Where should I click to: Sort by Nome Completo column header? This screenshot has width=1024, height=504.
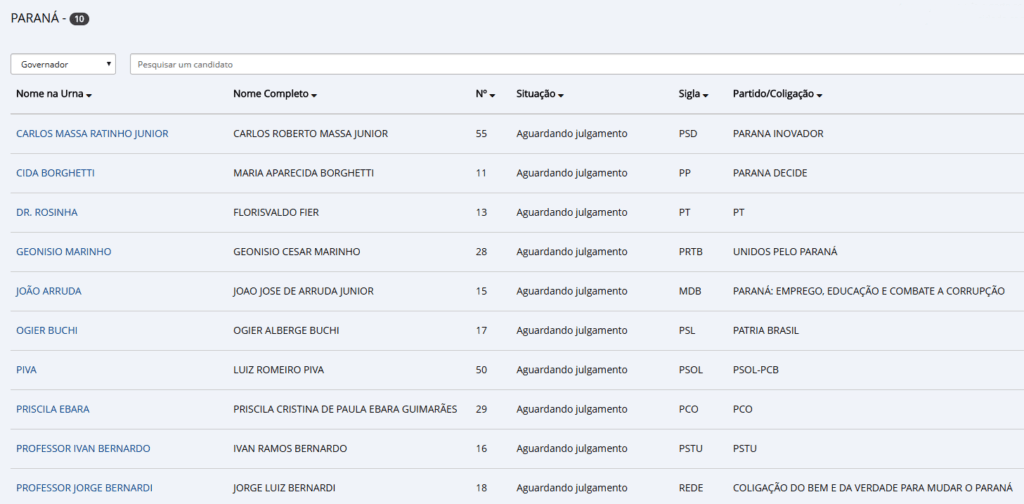tap(274, 94)
